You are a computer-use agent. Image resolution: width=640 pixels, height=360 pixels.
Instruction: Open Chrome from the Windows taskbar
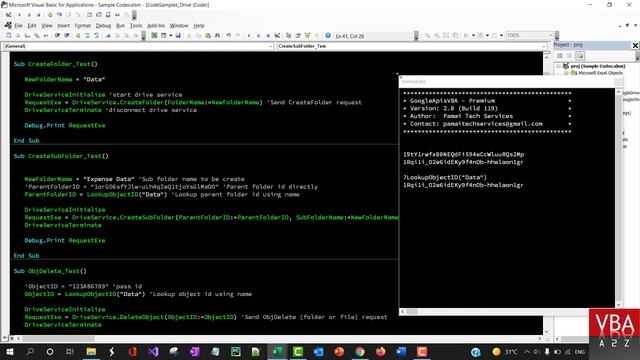360,351
